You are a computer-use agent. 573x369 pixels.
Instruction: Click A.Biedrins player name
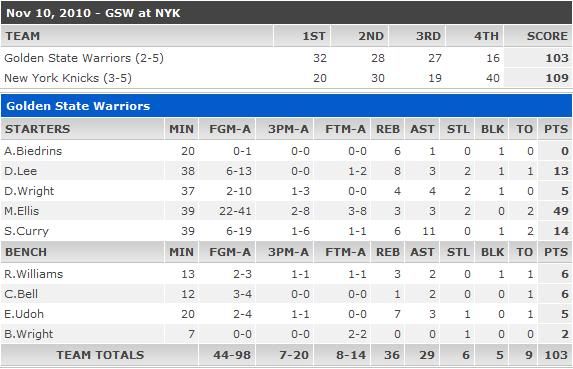point(33,151)
